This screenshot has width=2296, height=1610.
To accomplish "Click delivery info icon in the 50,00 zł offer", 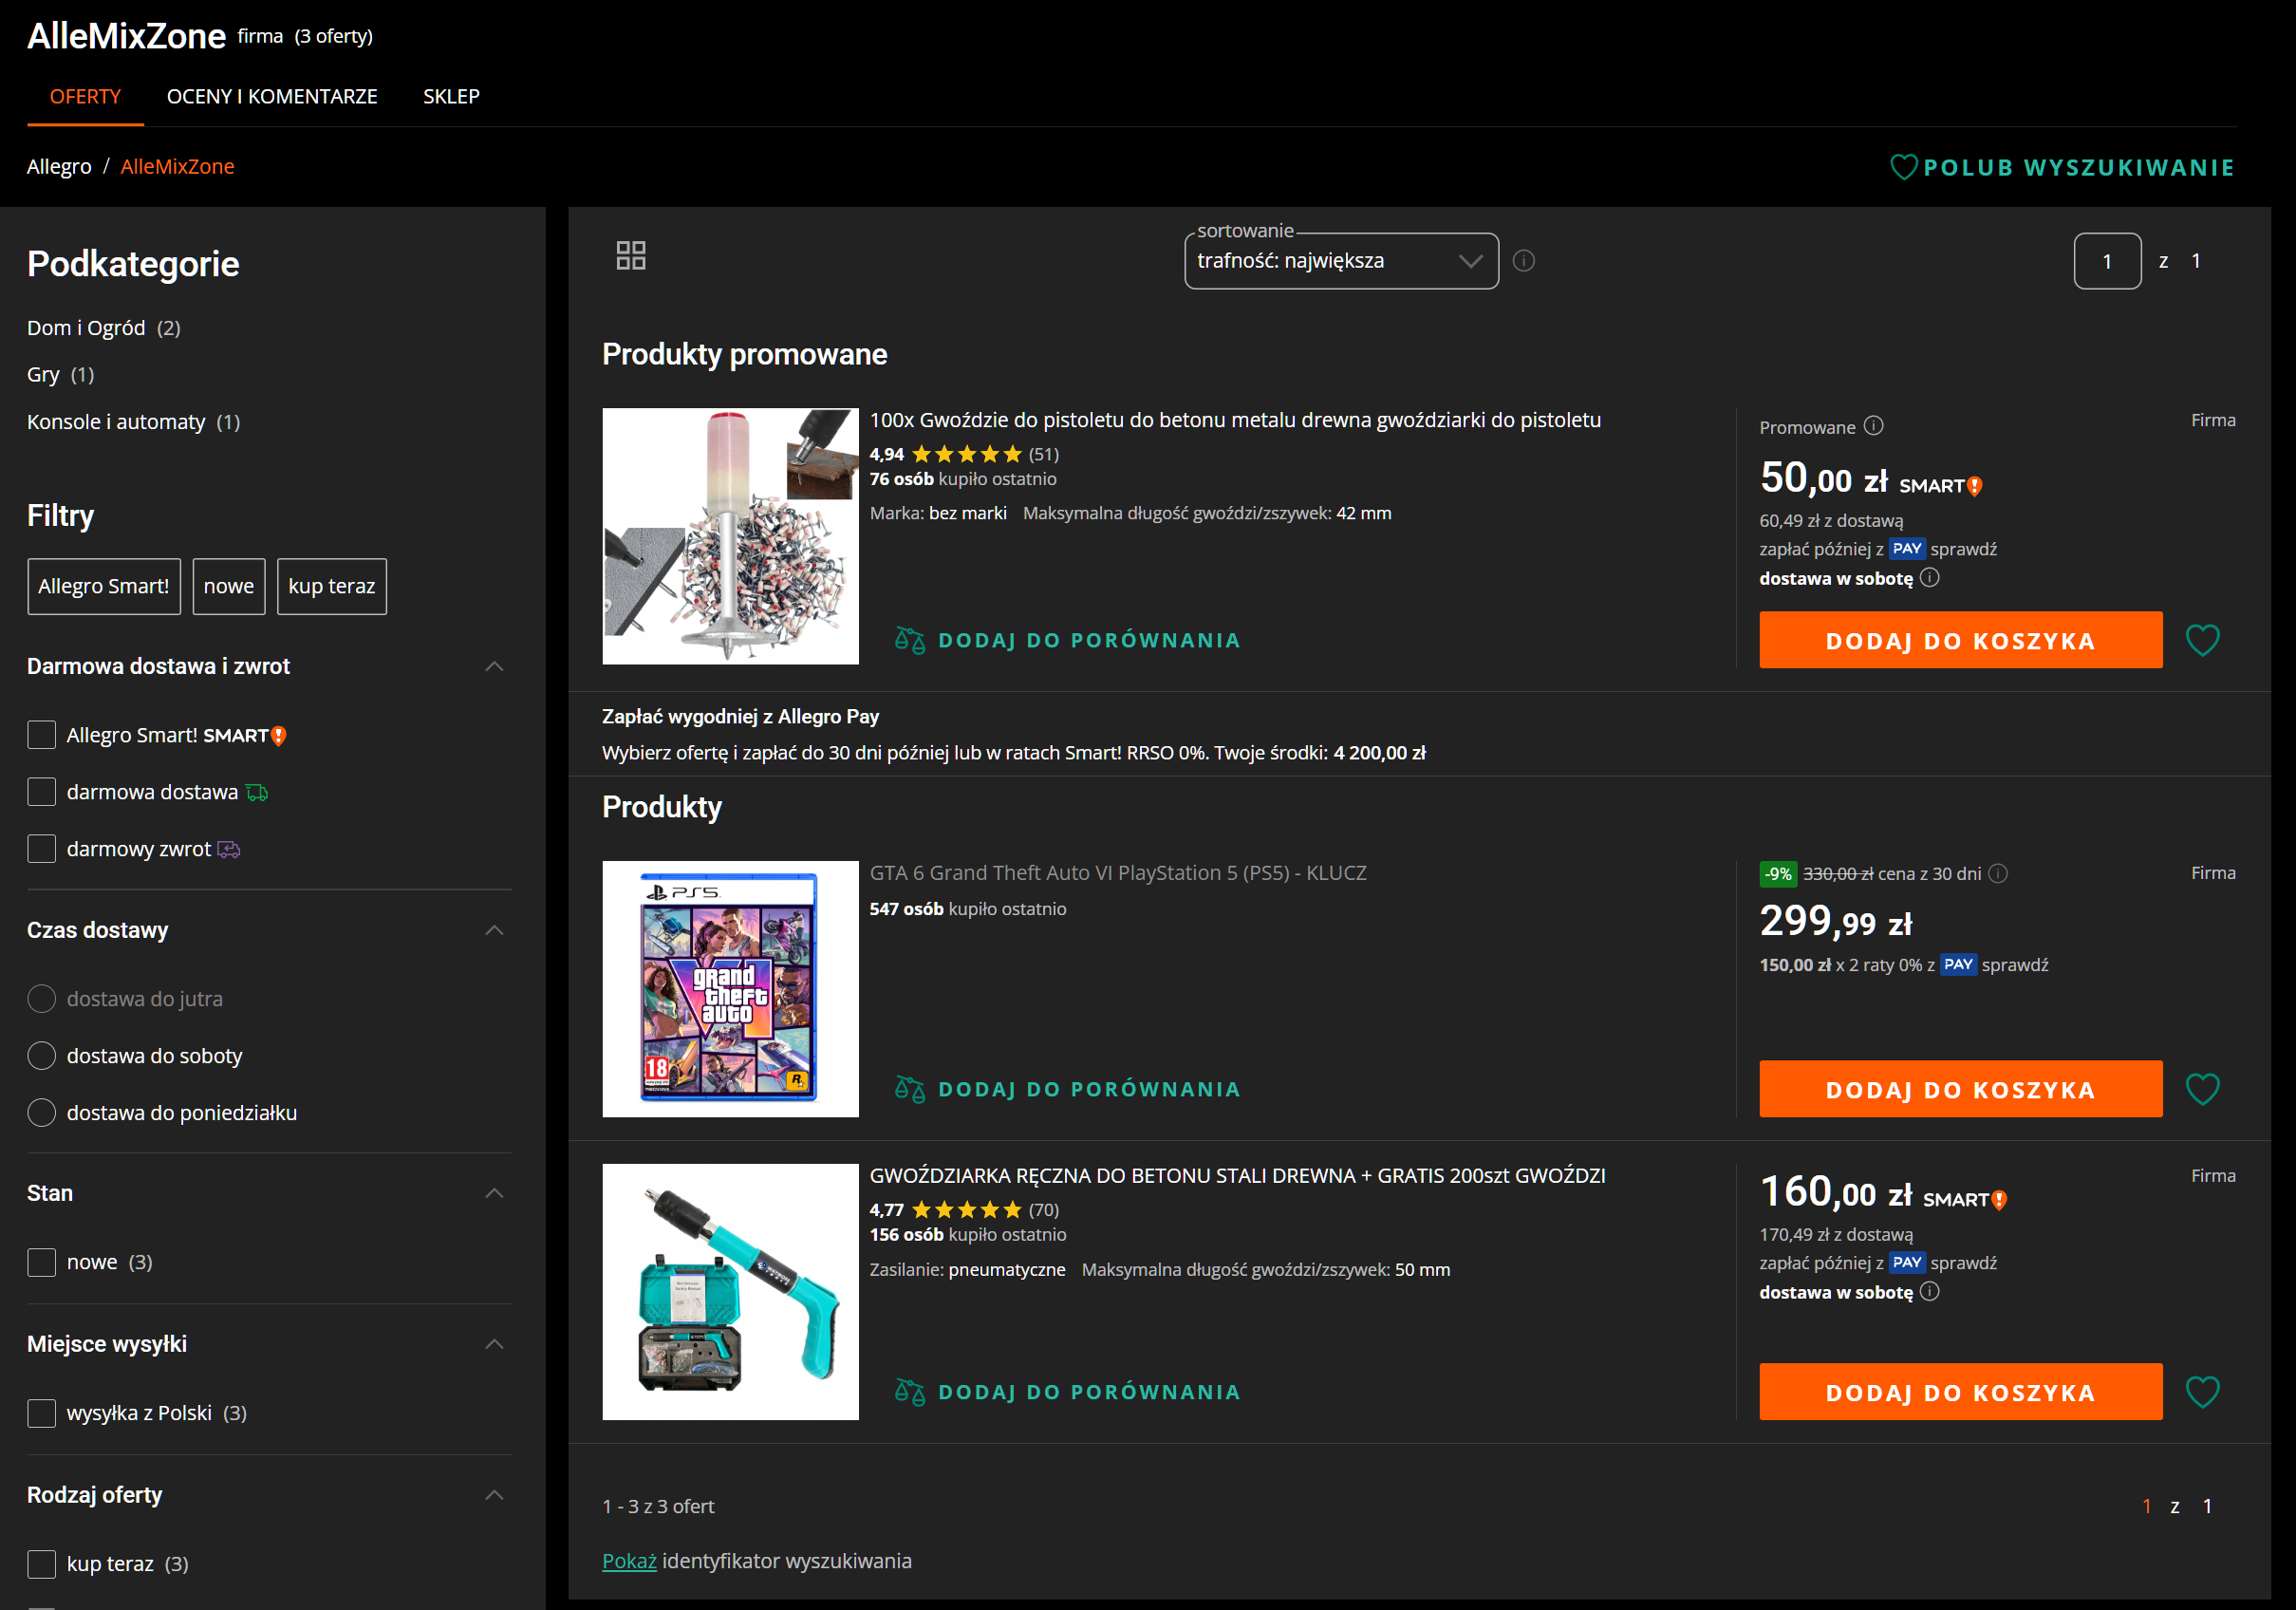I will (1930, 577).
